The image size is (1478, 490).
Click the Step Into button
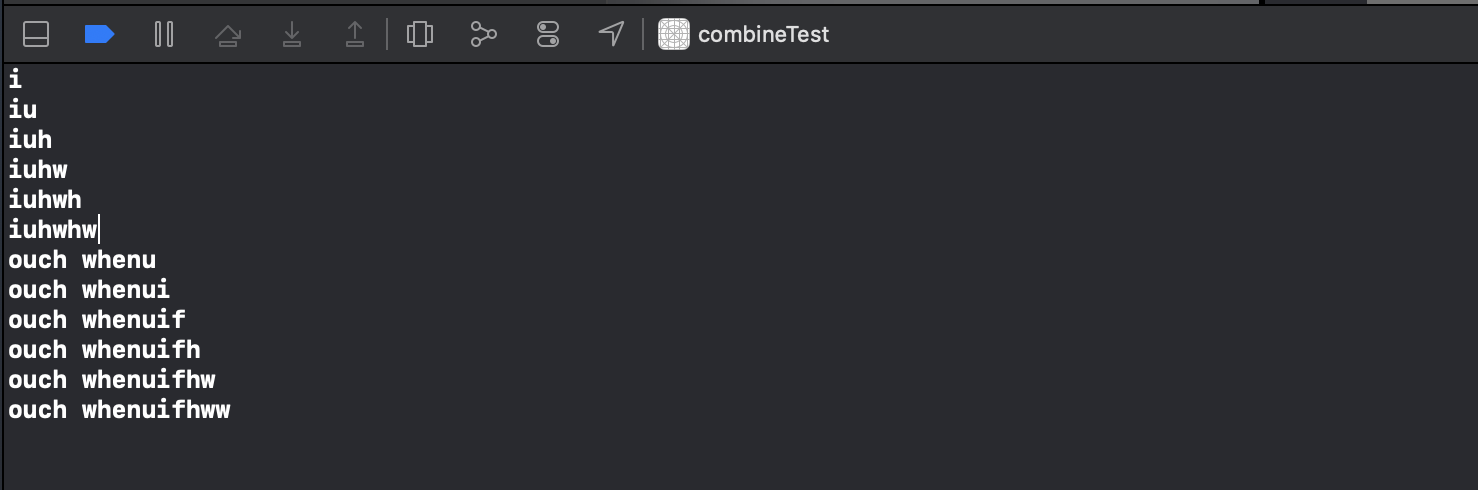[292, 35]
